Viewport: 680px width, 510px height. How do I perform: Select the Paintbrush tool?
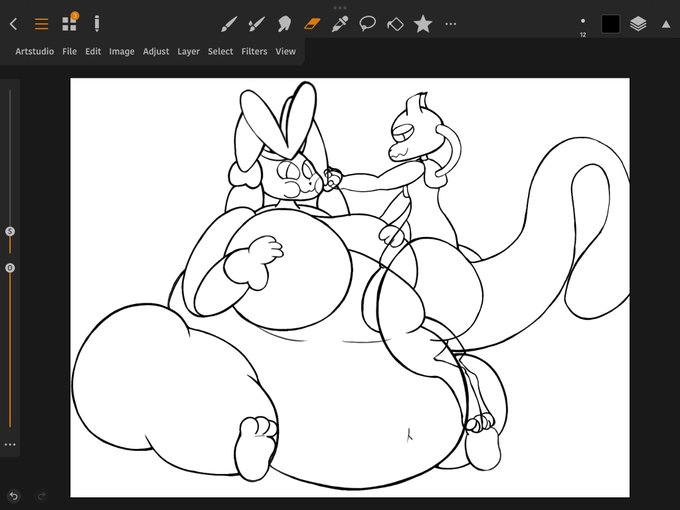[x=229, y=24]
